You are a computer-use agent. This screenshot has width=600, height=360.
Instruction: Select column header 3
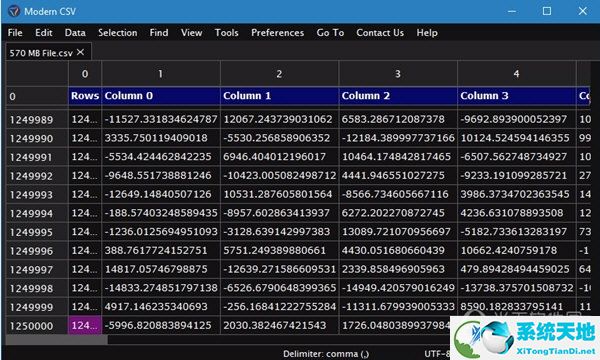(x=398, y=74)
